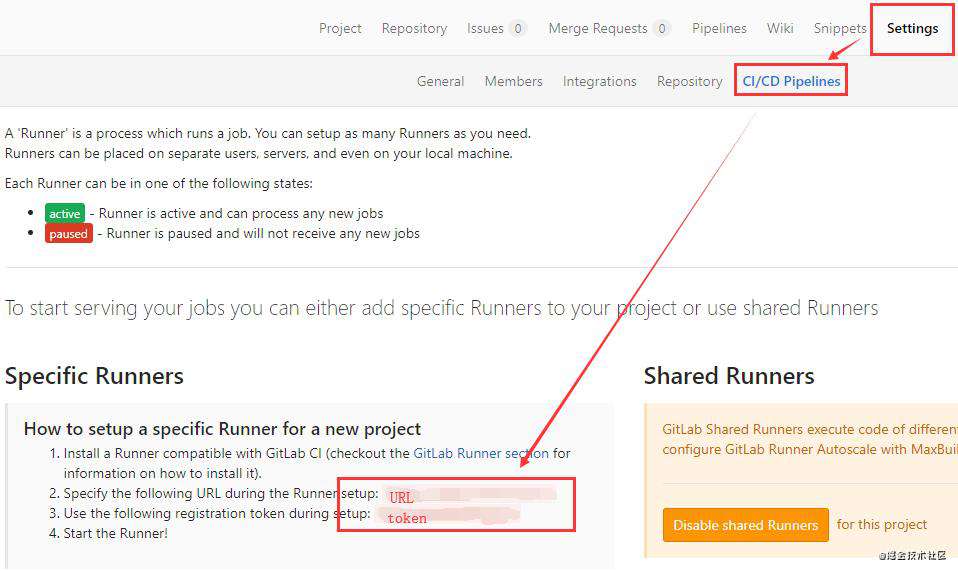Click 'To start serving your jobs' heading
Viewport: 958px width, 571px height.
point(441,308)
